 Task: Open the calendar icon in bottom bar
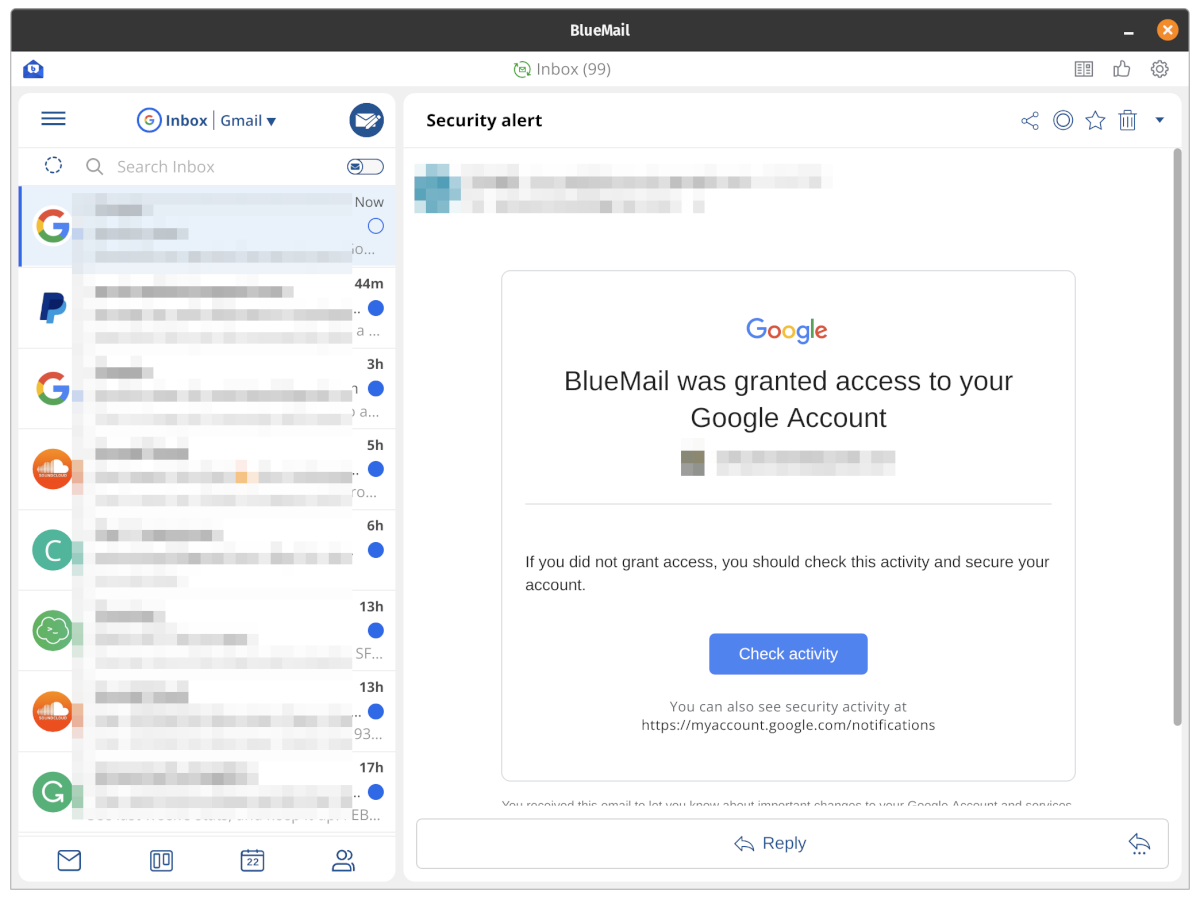click(x=252, y=860)
